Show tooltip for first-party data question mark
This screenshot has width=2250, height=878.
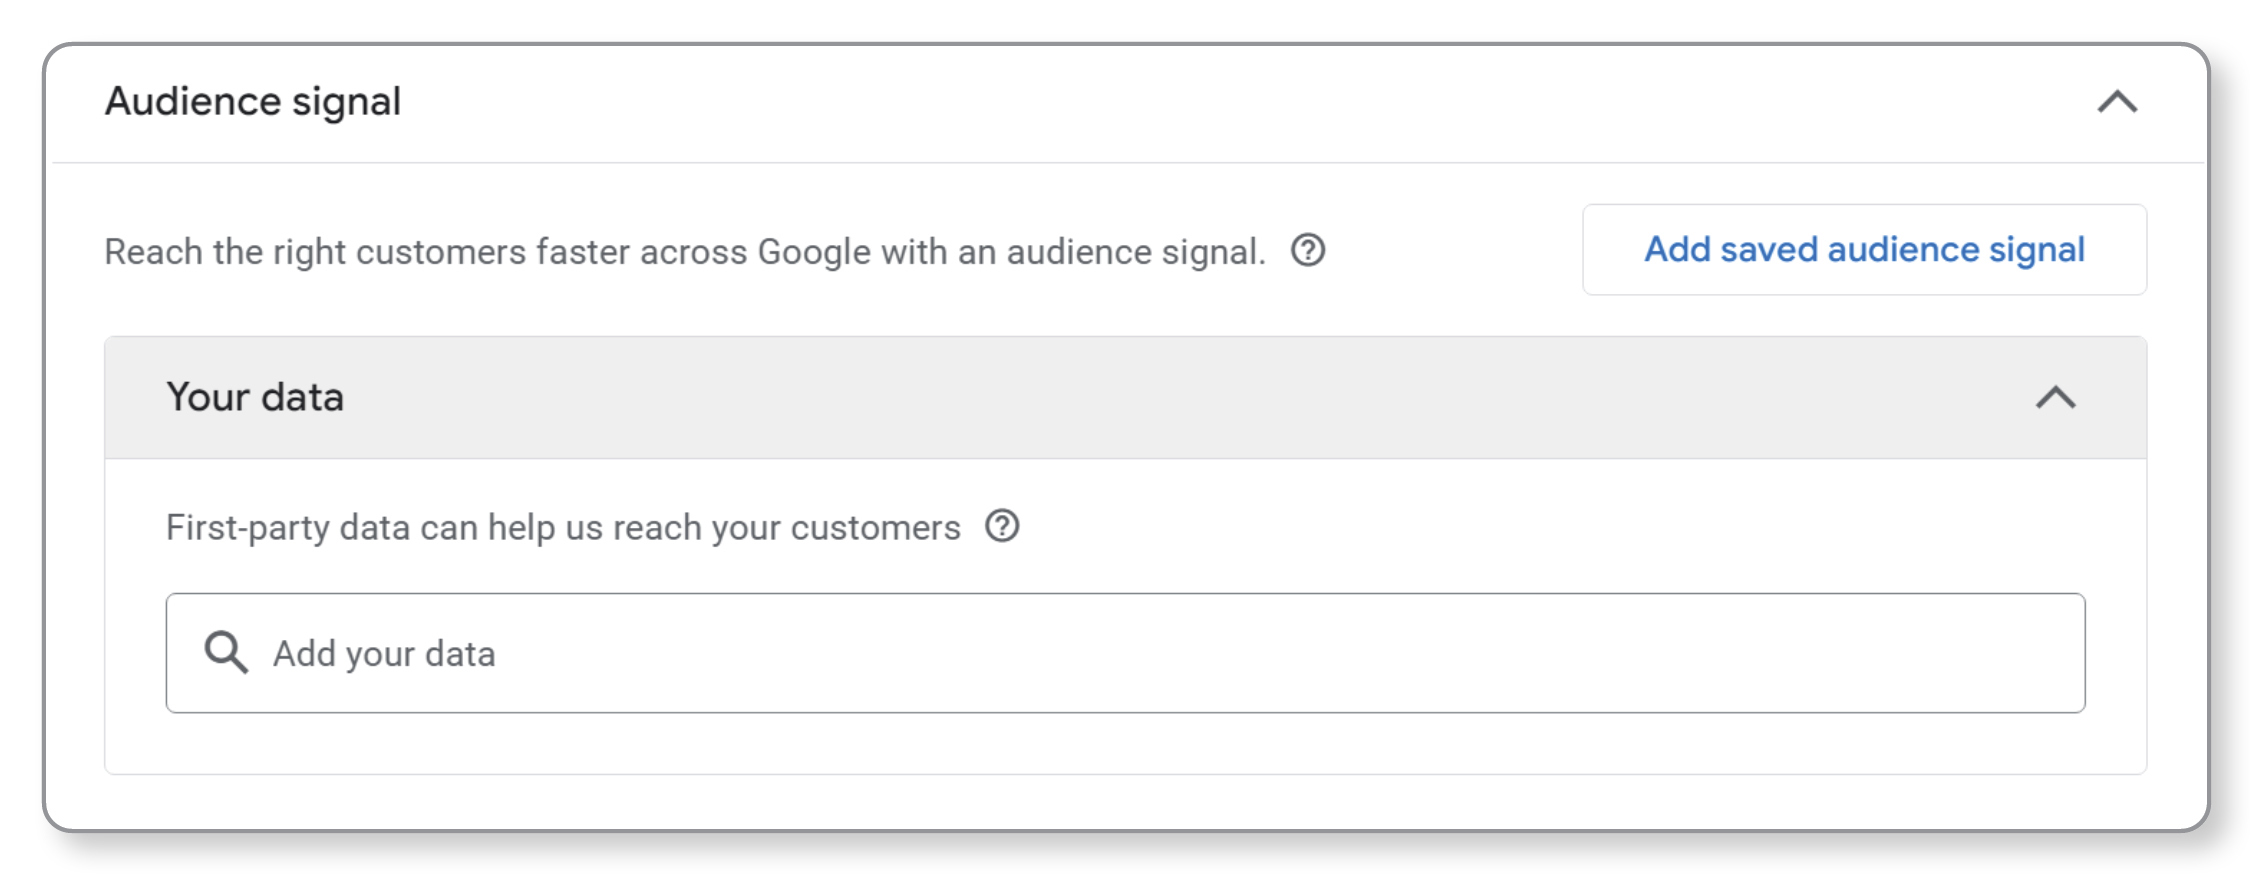[x=1002, y=526]
